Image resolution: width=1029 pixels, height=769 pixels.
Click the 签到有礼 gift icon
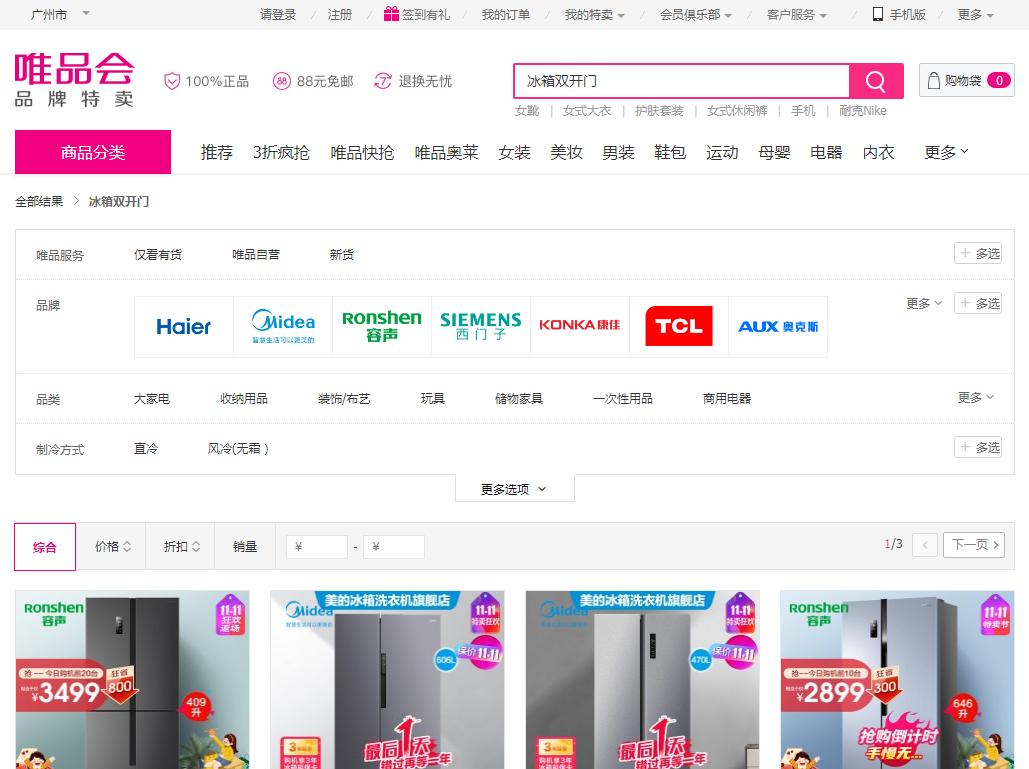[391, 14]
